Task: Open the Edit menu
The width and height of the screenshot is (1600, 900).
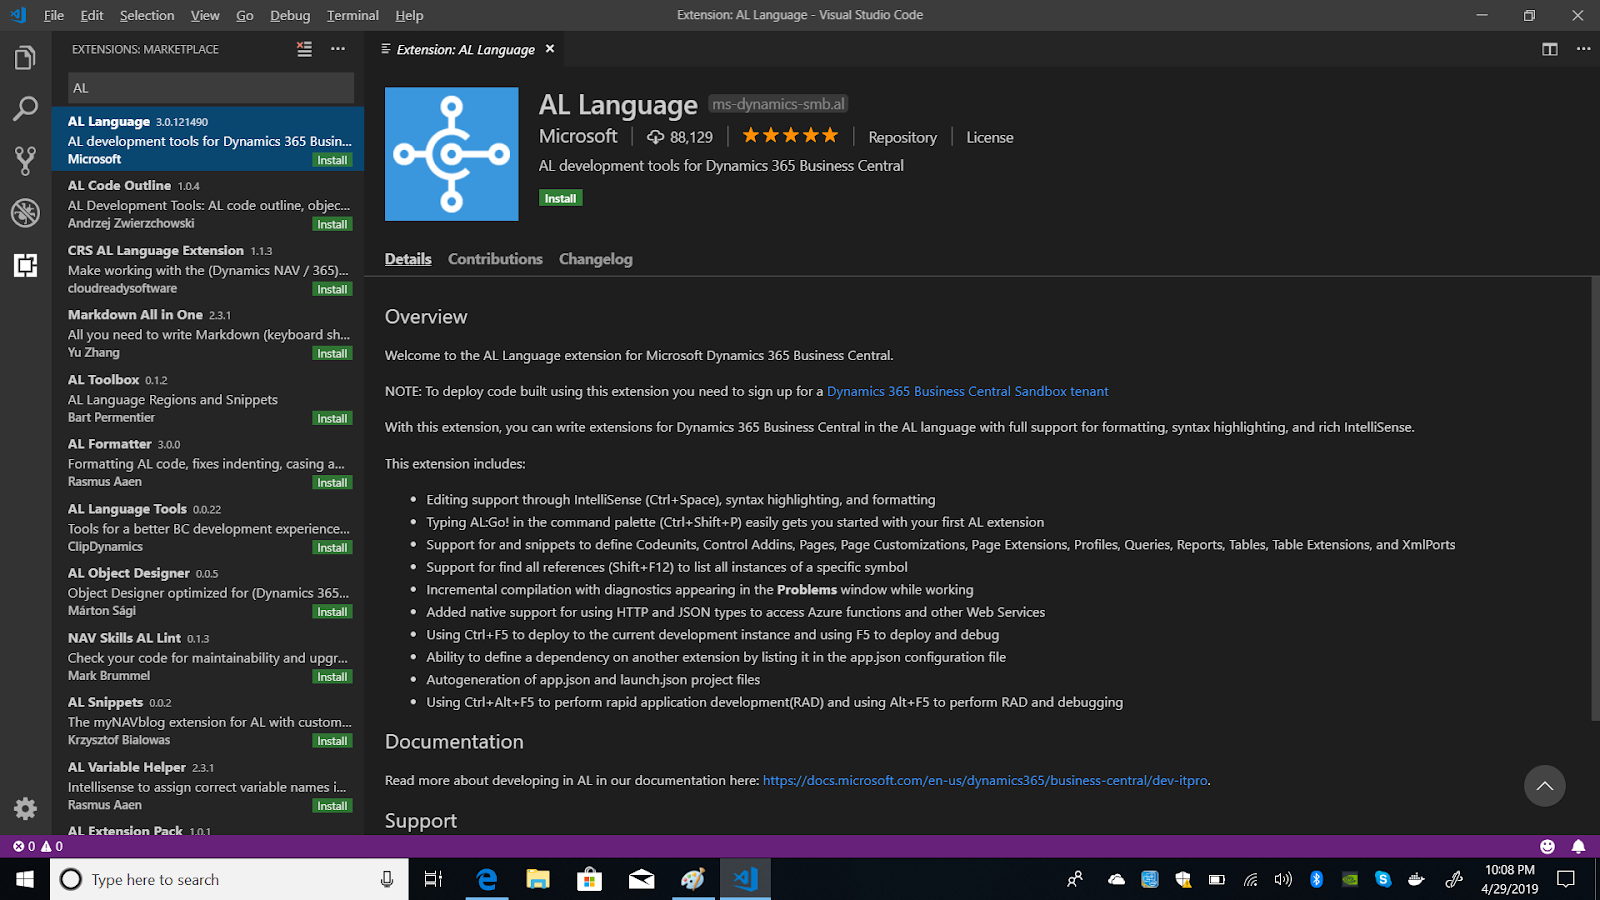Action: pyautogui.click(x=92, y=15)
